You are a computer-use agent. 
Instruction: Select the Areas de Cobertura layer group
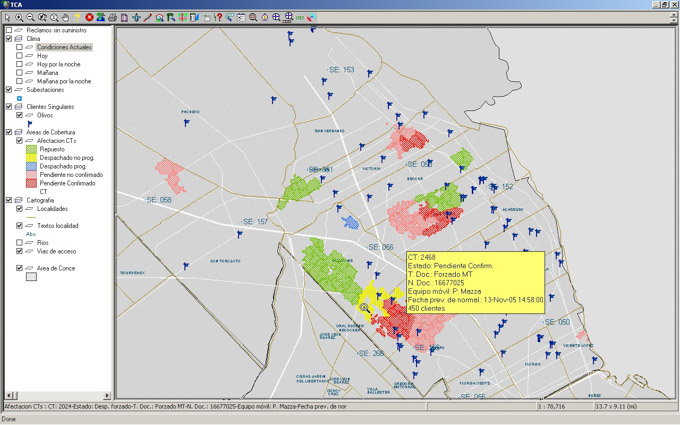[51, 132]
